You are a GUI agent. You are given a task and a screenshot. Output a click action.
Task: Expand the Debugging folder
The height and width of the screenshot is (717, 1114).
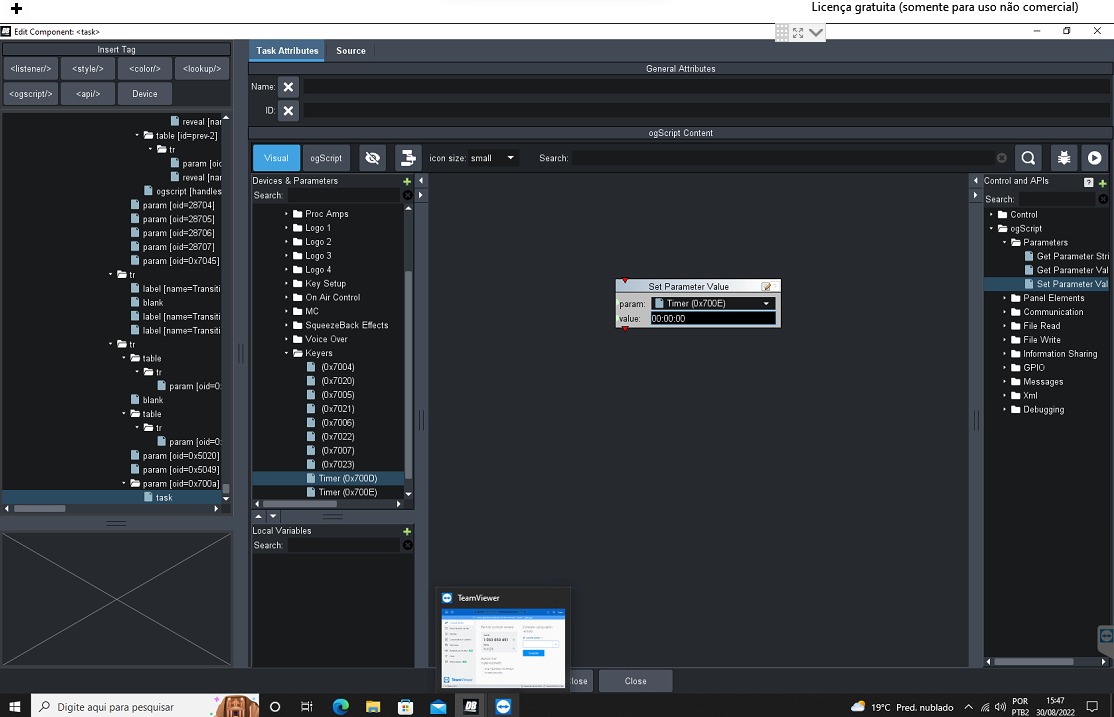coord(1005,410)
